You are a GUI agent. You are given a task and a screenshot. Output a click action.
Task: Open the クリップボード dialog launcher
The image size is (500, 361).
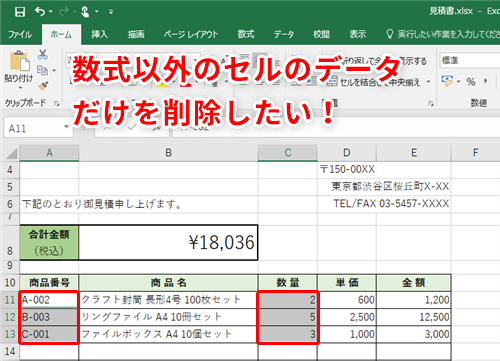pyautogui.click(x=57, y=104)
